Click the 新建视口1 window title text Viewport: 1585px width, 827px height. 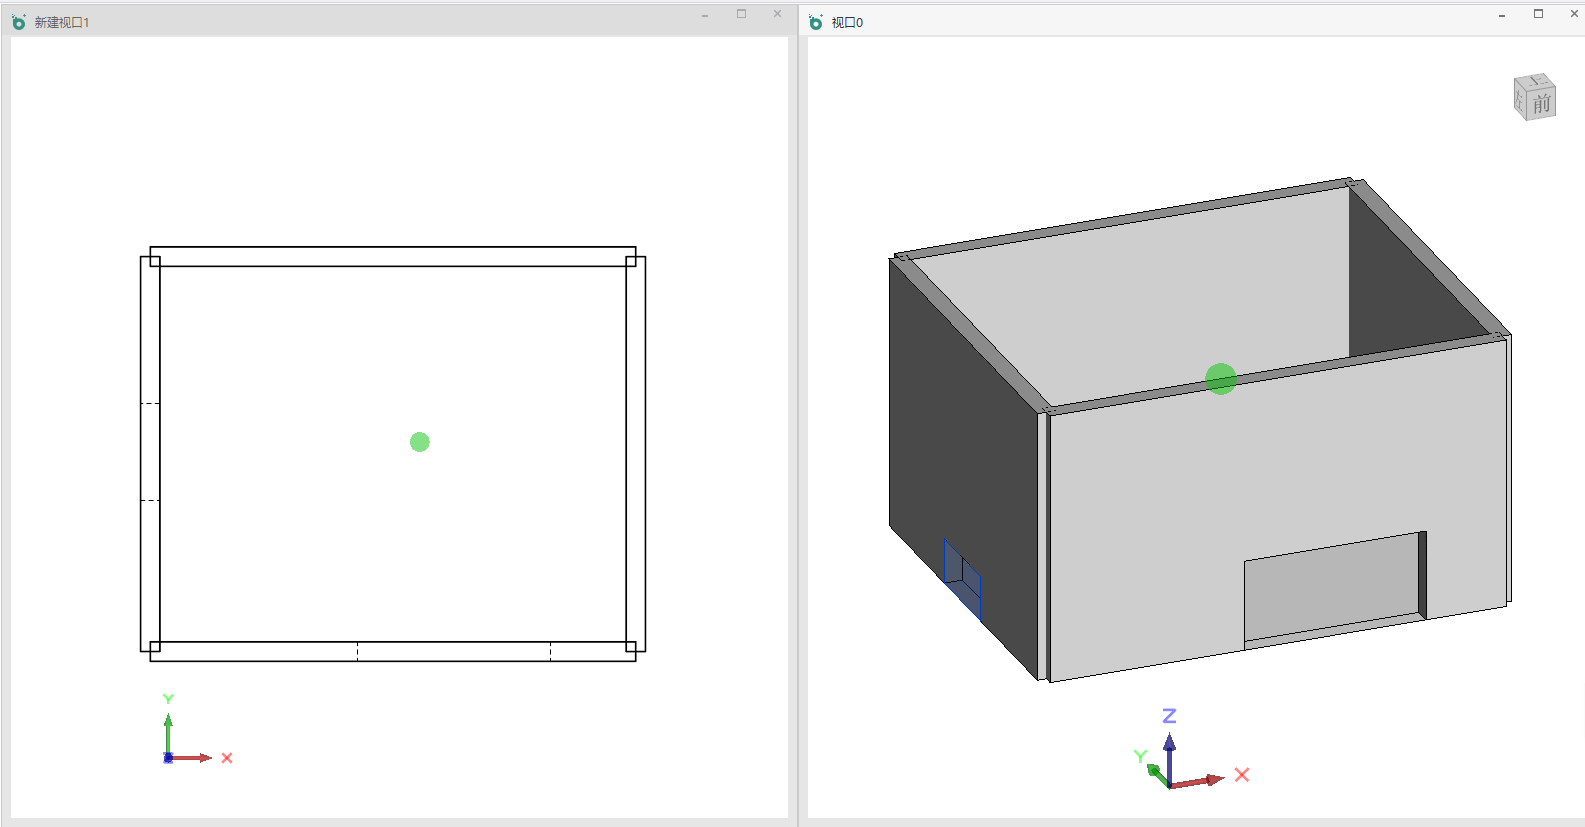62,22
